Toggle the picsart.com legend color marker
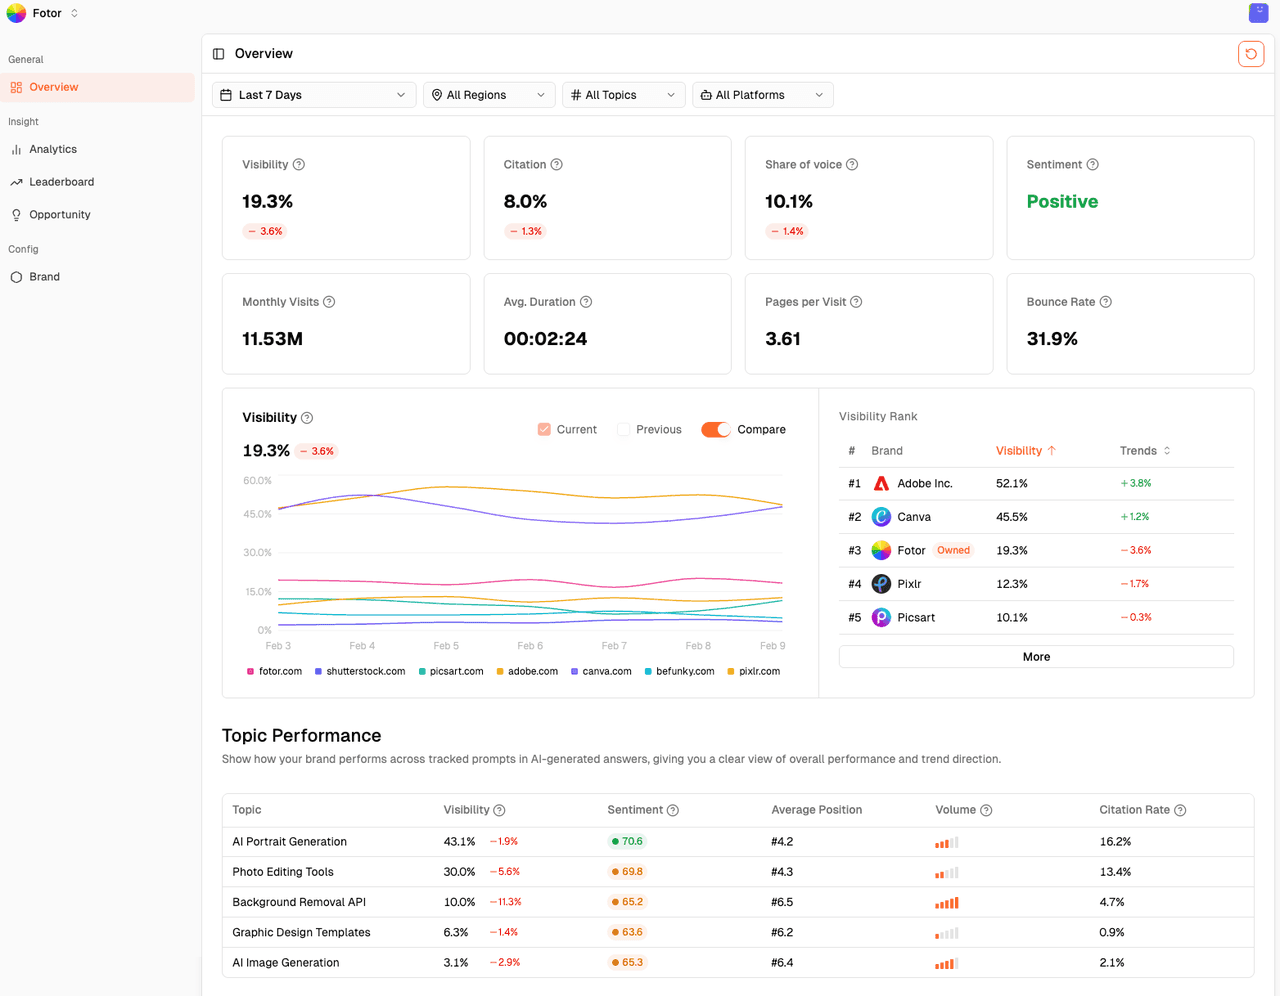Image resolution: width=1280 pixels, height=996 pixels. [x=422, y=672]
